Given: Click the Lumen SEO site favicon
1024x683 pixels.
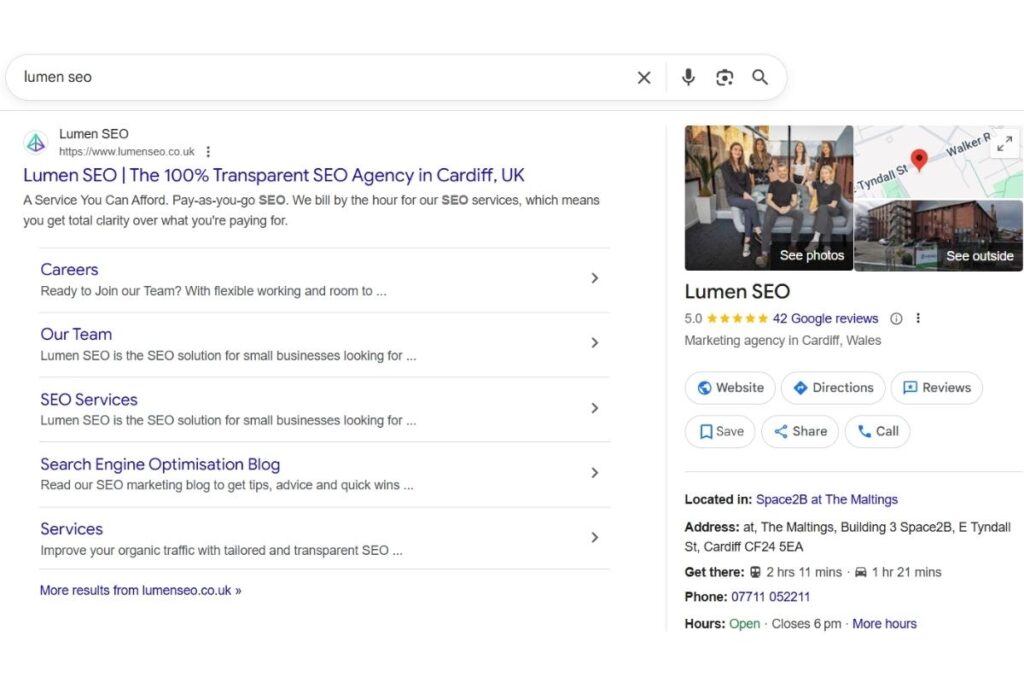Looking at the screenshot, I should pyautogui.click(x=36, y=142).
